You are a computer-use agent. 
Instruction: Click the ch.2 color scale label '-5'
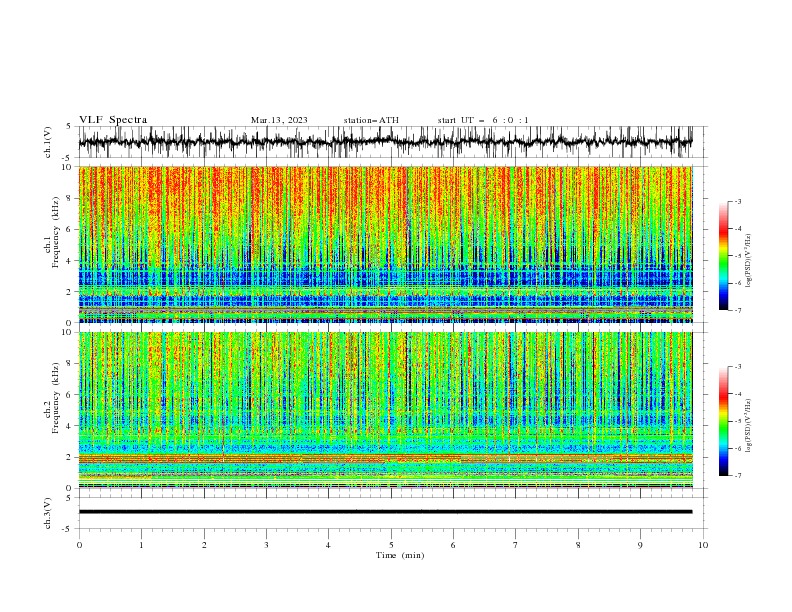[x=737, y=421]
